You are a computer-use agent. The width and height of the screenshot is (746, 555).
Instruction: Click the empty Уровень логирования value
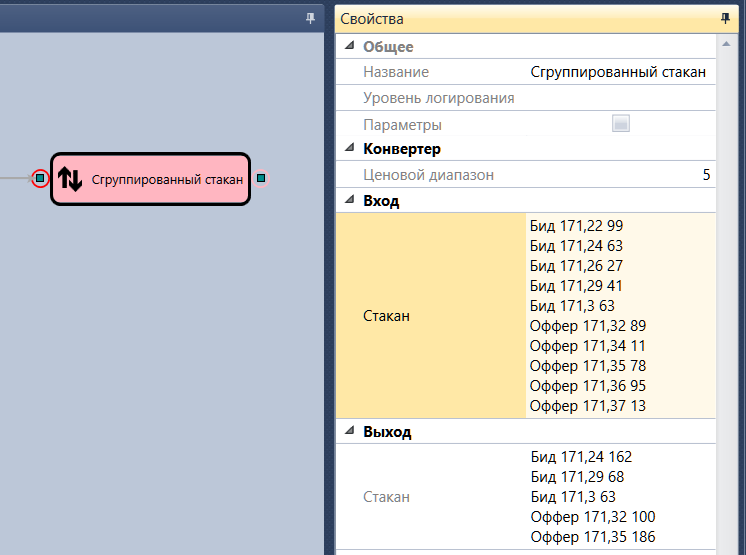coord(620,98)
